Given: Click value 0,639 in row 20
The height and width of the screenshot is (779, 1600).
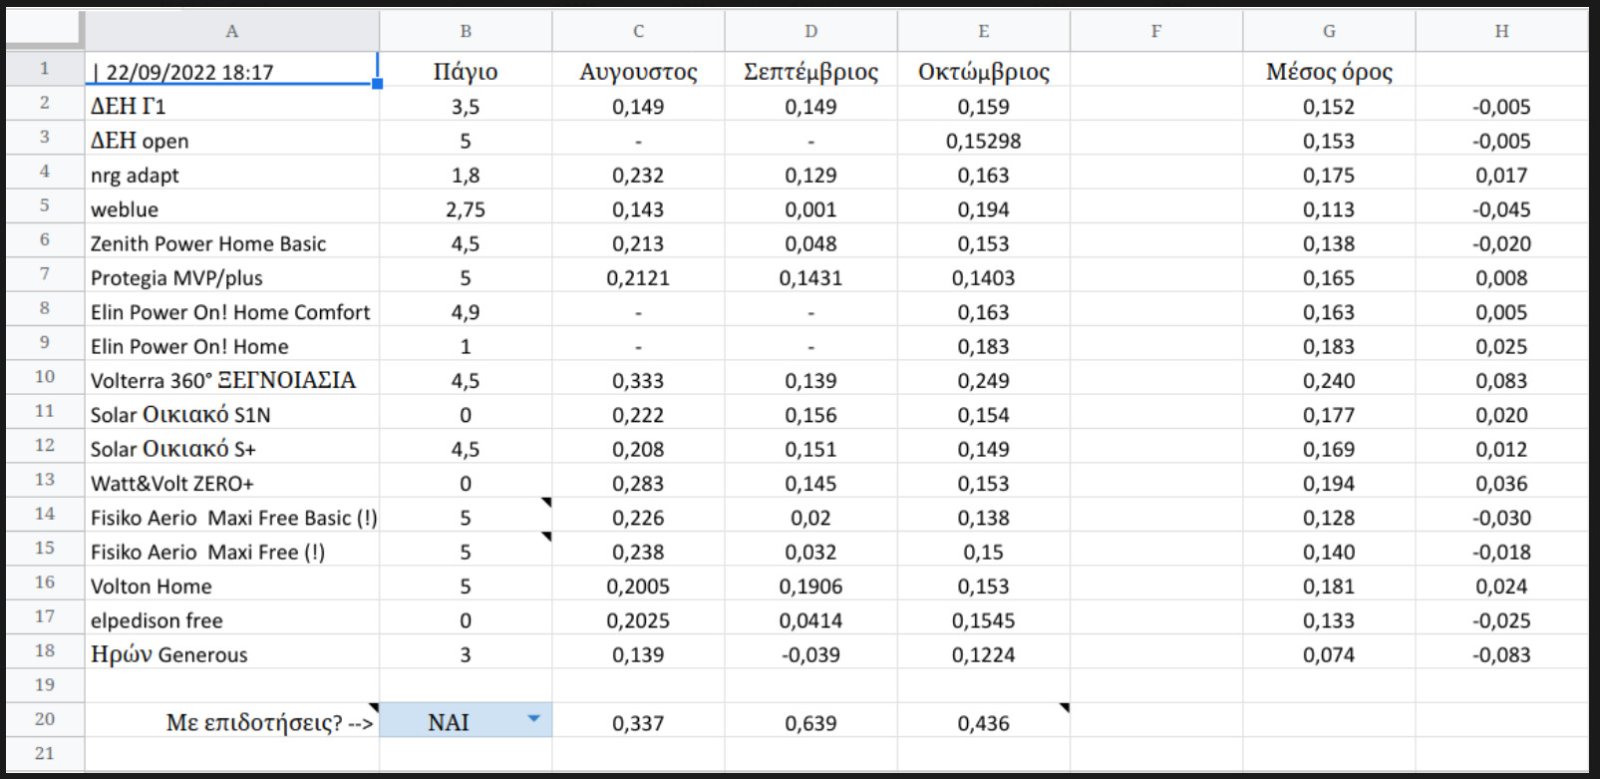Looking at the screenshot, I should 811,722.
